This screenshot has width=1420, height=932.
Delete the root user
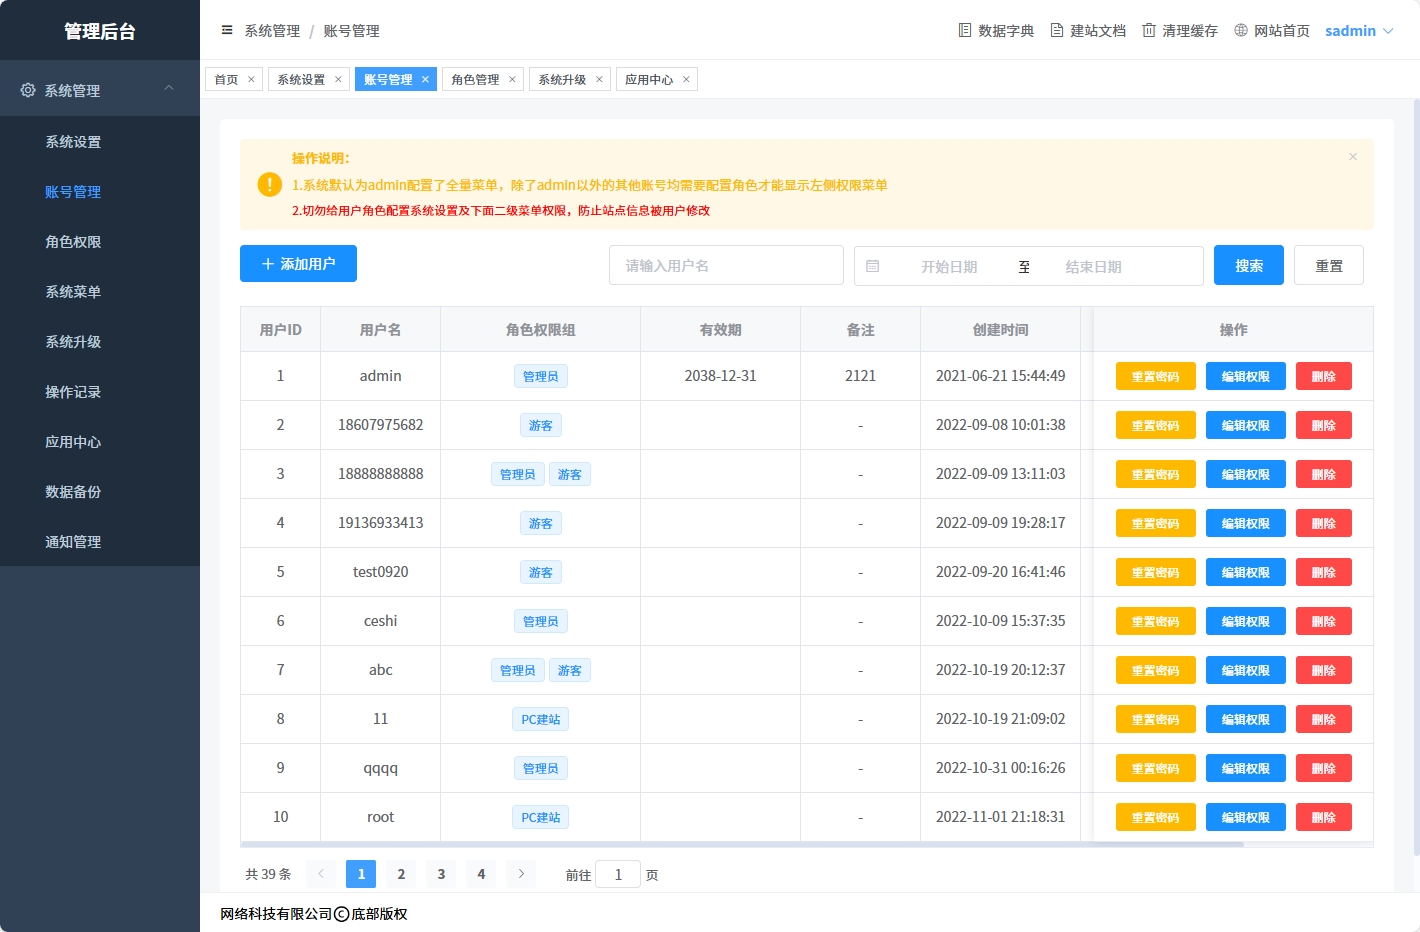point(1324,817)
